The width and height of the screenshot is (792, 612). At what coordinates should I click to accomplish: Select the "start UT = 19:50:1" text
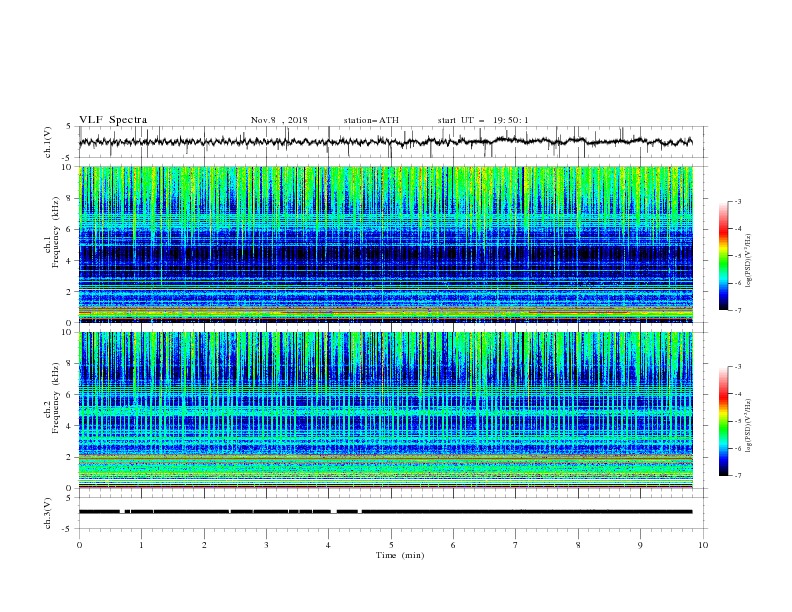(483, 120)
